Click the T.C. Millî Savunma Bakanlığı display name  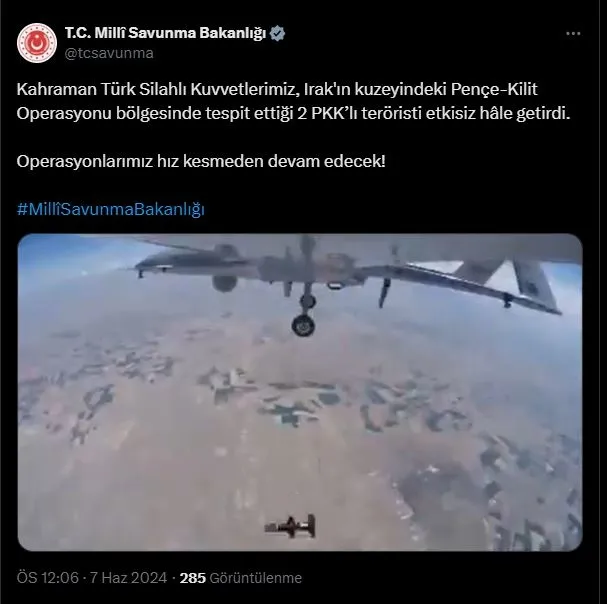[x=165, y=33]
